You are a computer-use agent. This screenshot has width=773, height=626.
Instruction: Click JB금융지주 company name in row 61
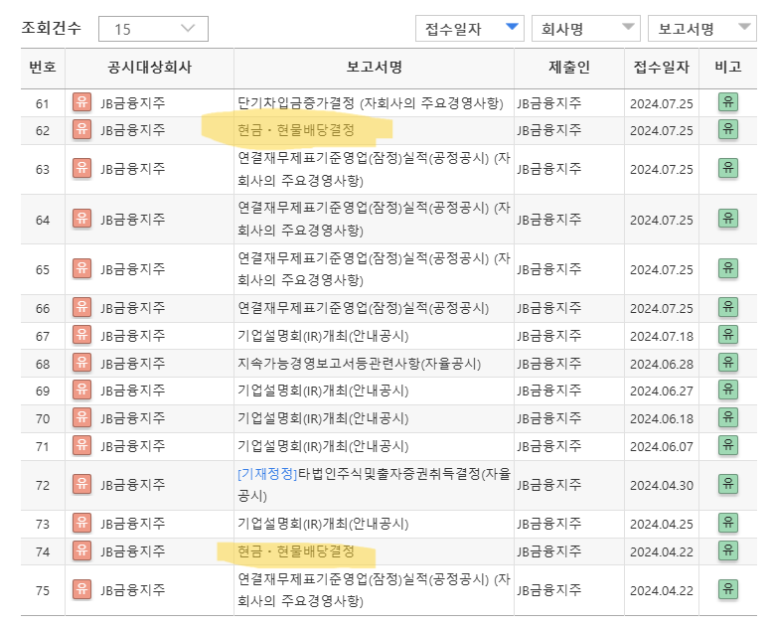click(x=133, y=103)
